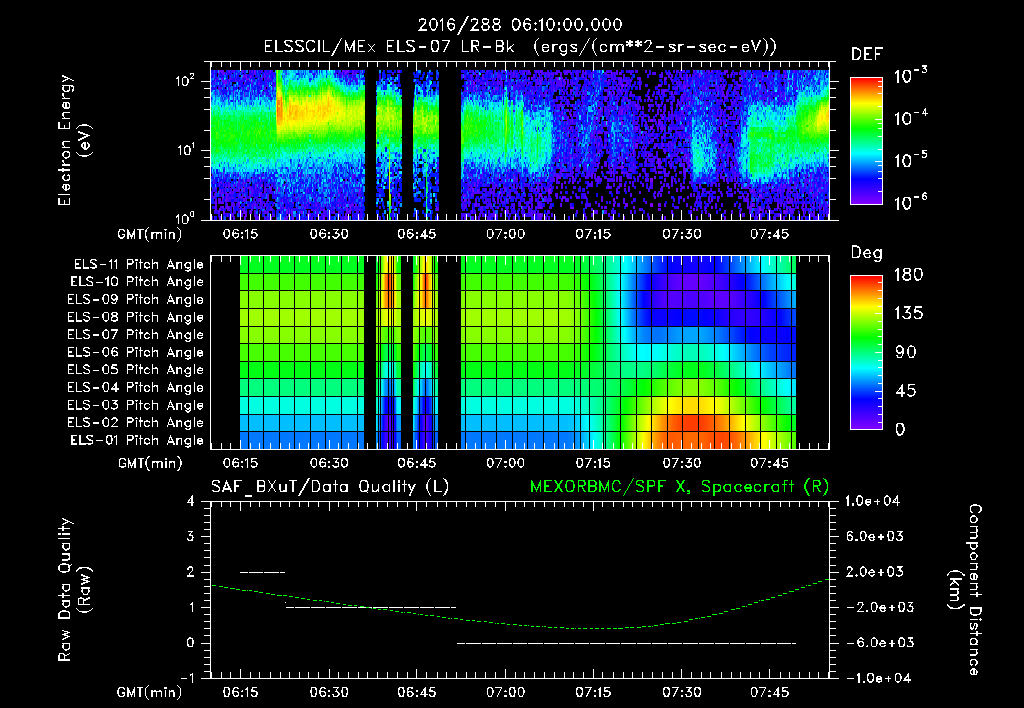Viewport: 1024px width, 708px height.
Task: Click the 10^-5 value on the DEF scale
Action: click(911, 160)
